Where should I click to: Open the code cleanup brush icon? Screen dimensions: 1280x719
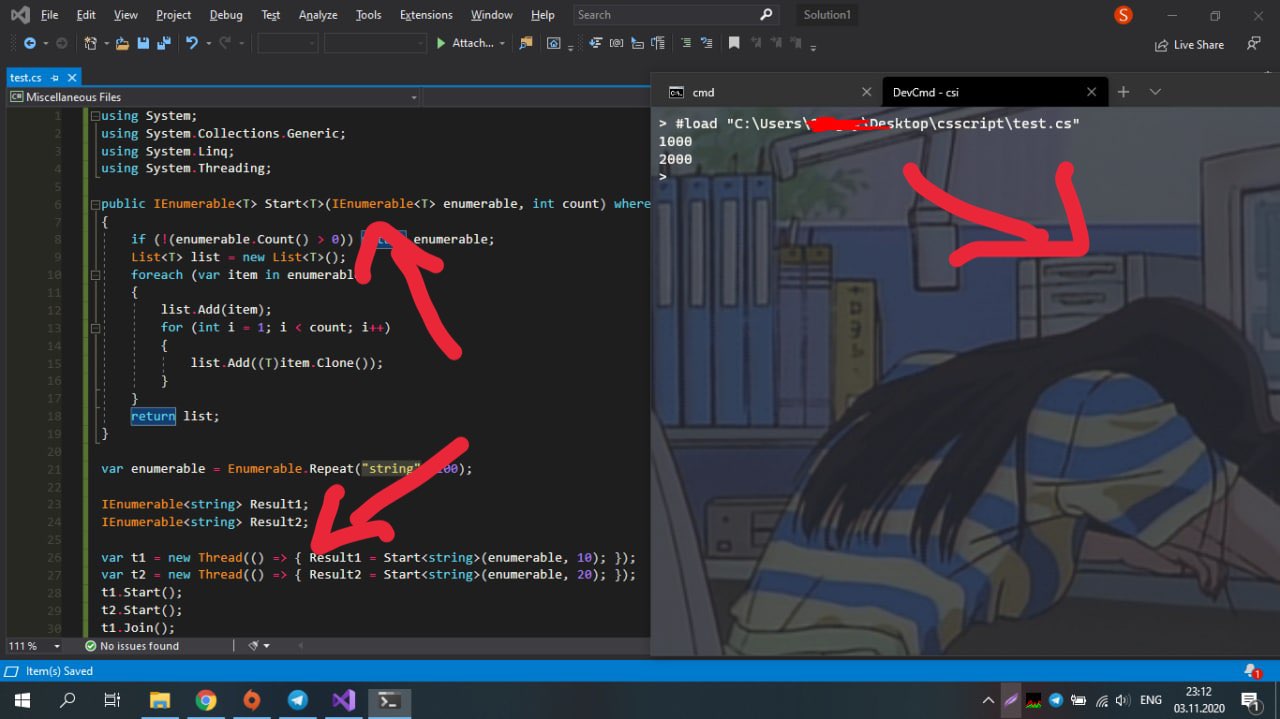point(253,646)
